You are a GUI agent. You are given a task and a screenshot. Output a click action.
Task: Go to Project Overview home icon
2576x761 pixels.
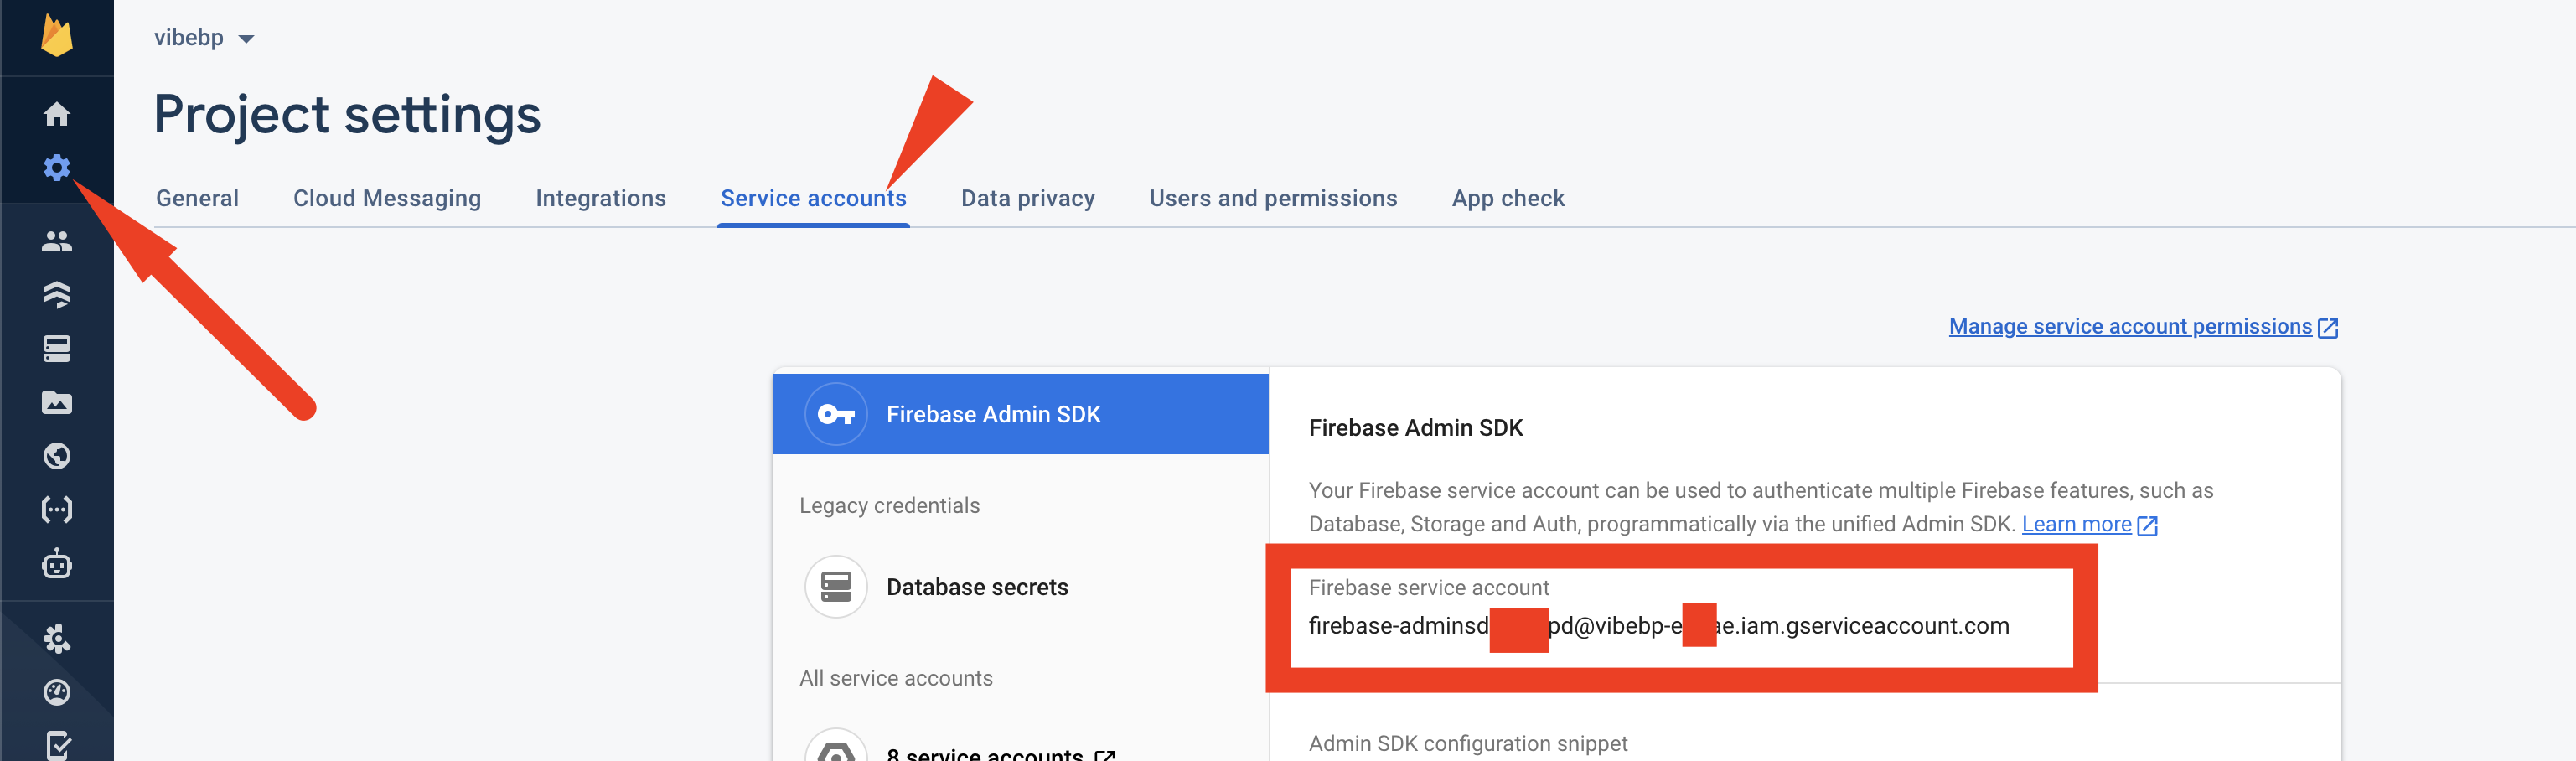(57, 114)
